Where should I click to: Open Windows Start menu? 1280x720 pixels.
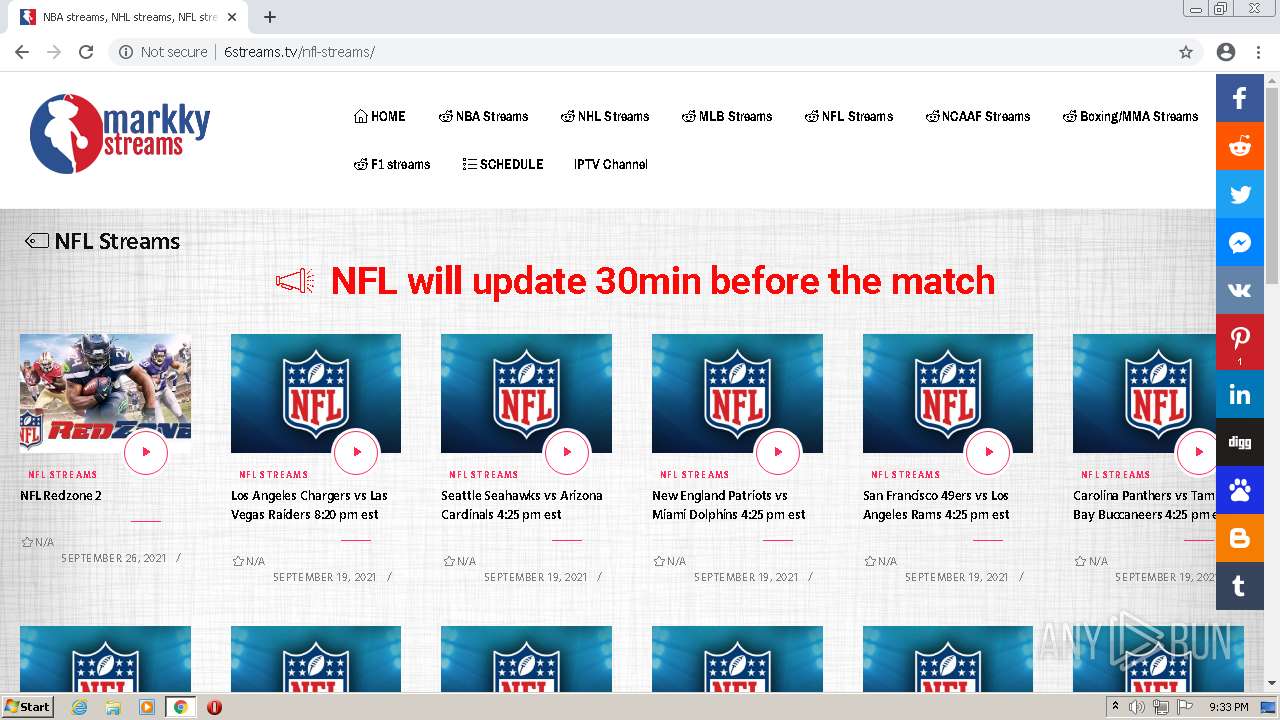pyautogui.click(x=27, y=707)
